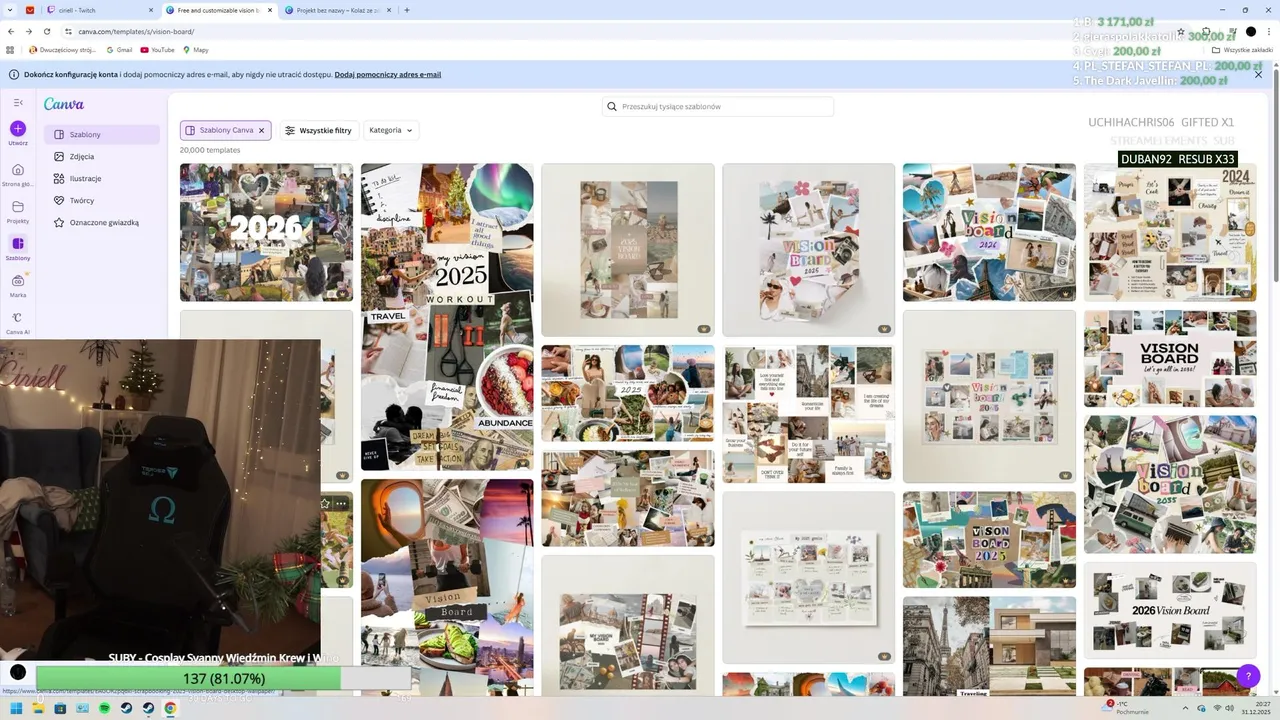Switch to ciriell Twitch tab
Image resolution: width=1280 pixels, height=720 pixels.
tap(100, 10)
